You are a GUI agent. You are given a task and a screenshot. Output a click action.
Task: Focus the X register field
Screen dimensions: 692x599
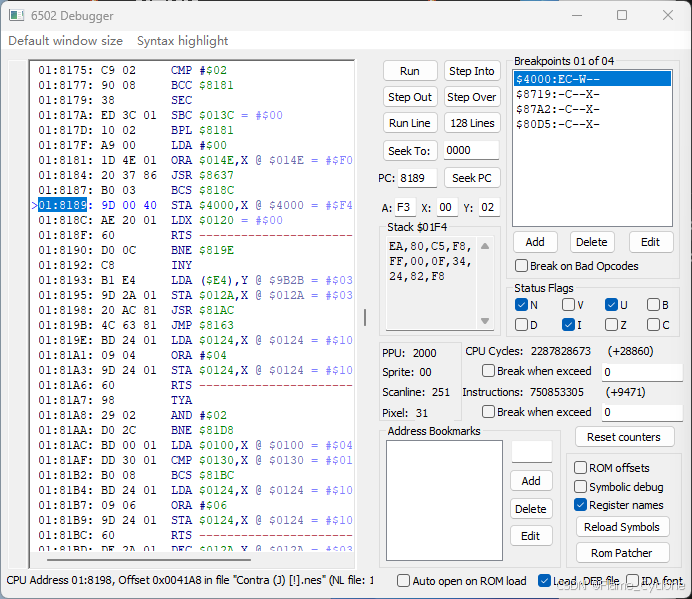click(x=446, y=207)
